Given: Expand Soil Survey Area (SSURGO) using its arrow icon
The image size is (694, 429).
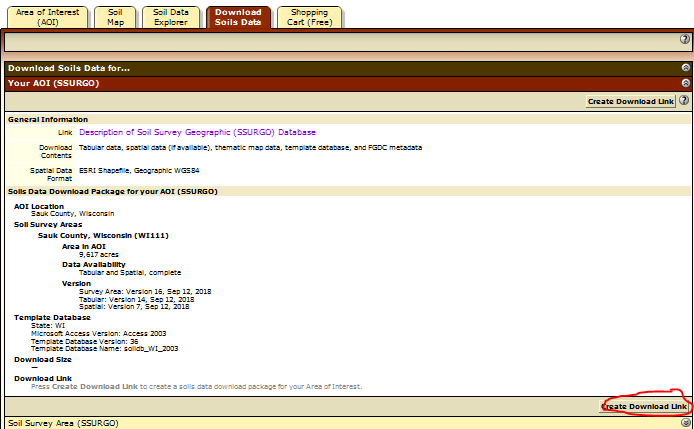Looking at the screenshot, I should click(685, 423).
